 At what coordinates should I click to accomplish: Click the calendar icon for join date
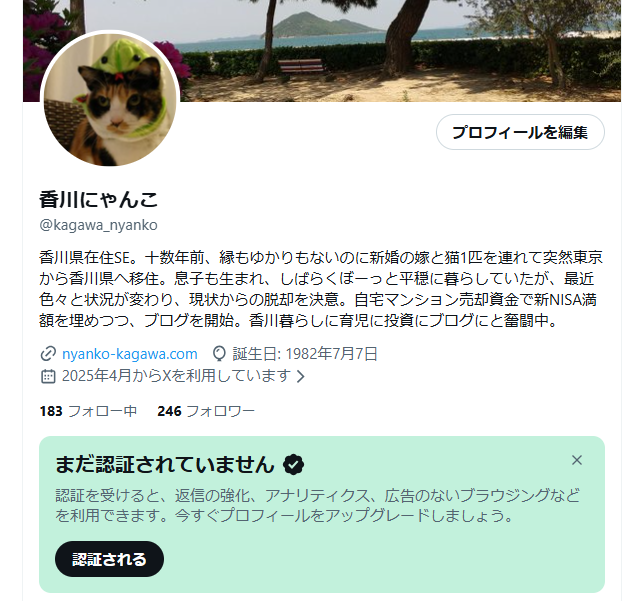(x=48, y=376)
